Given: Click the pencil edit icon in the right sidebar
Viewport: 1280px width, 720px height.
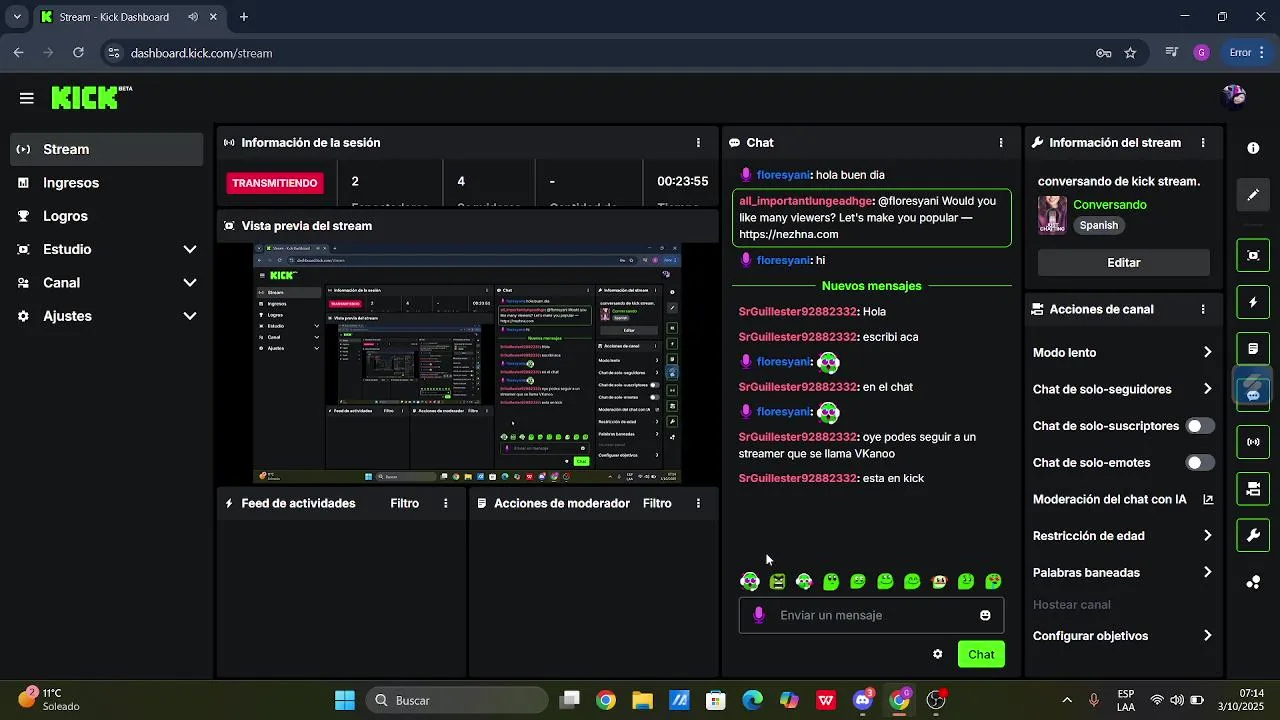Looking at the screenshot, I should 1253,195.
